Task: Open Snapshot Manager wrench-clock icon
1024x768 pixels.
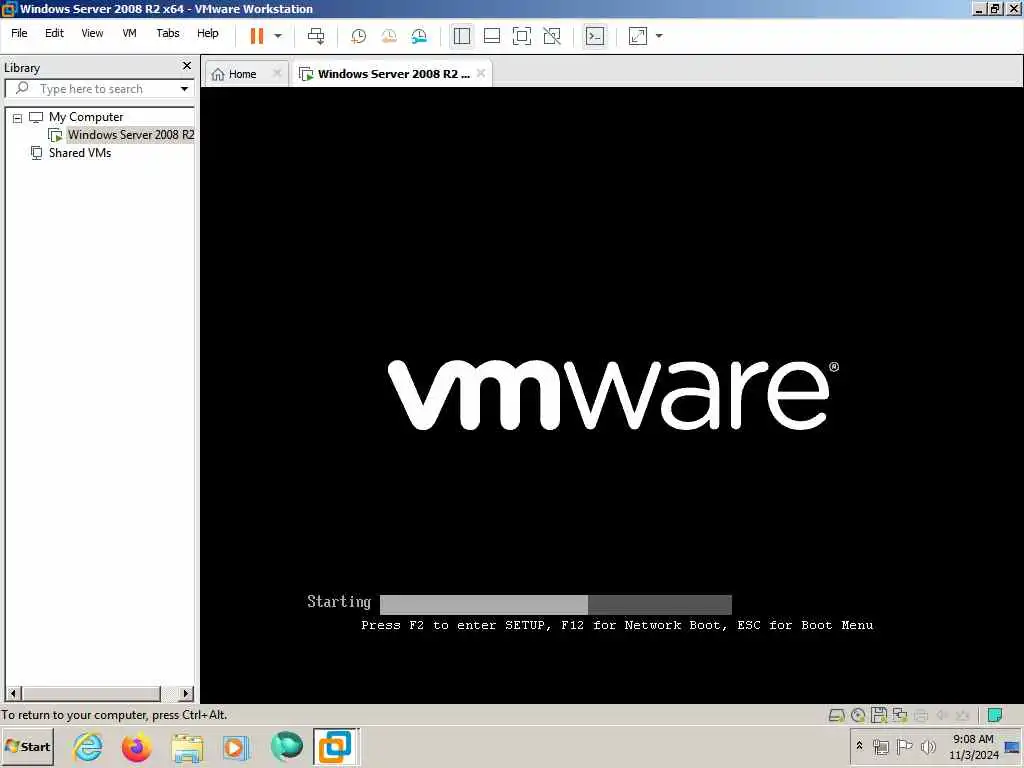Action: (419, 36)
